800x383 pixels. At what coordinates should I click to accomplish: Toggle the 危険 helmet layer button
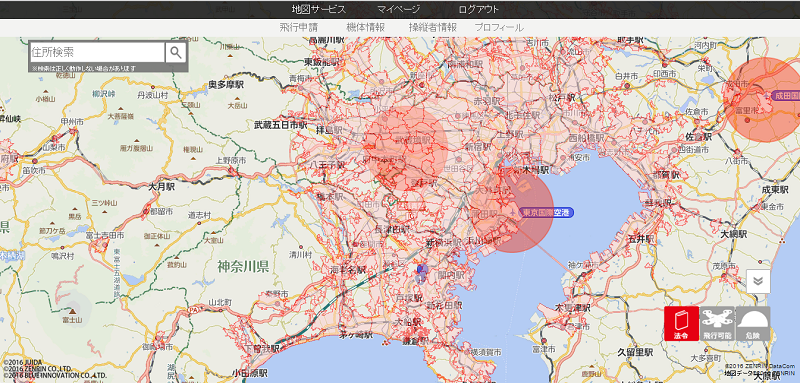753,324
